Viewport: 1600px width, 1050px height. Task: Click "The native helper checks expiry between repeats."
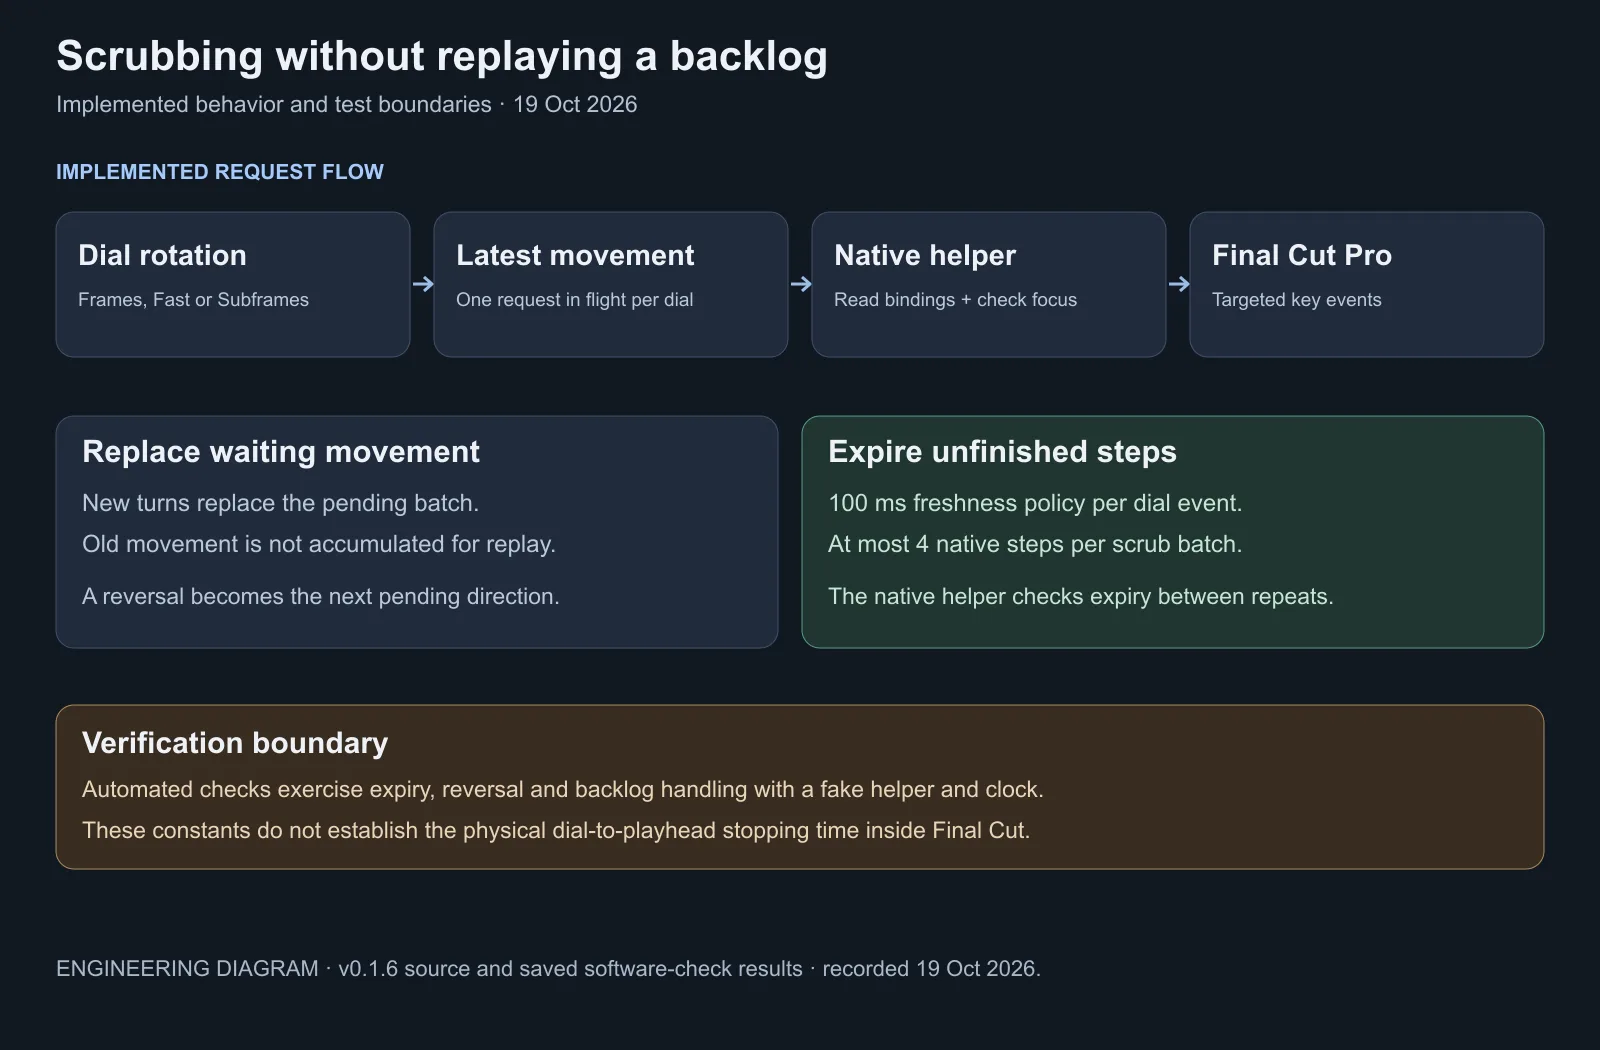[x=1081, y=596]
